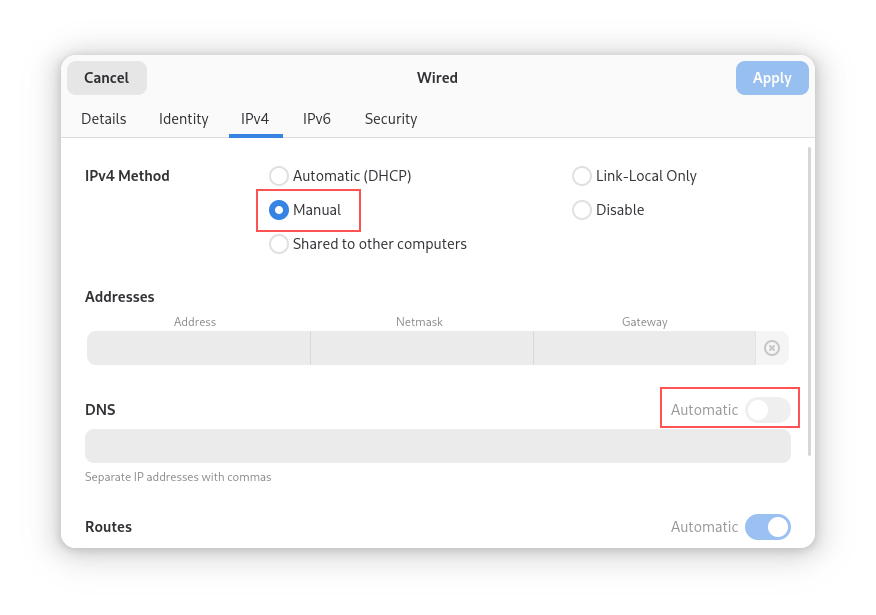Cancel editing the Wired connection
The image size is (876, 615).
[x=106, y=77]
